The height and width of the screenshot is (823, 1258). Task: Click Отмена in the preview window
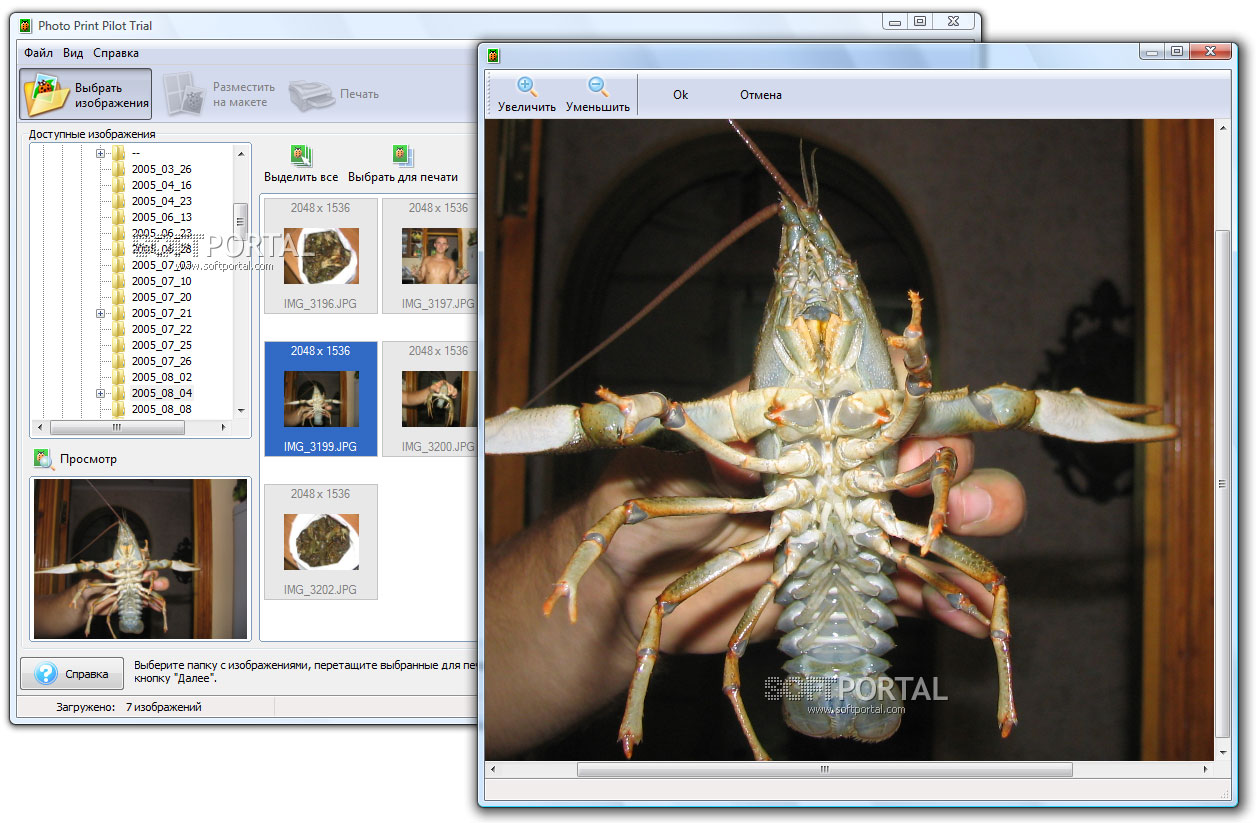761,95
